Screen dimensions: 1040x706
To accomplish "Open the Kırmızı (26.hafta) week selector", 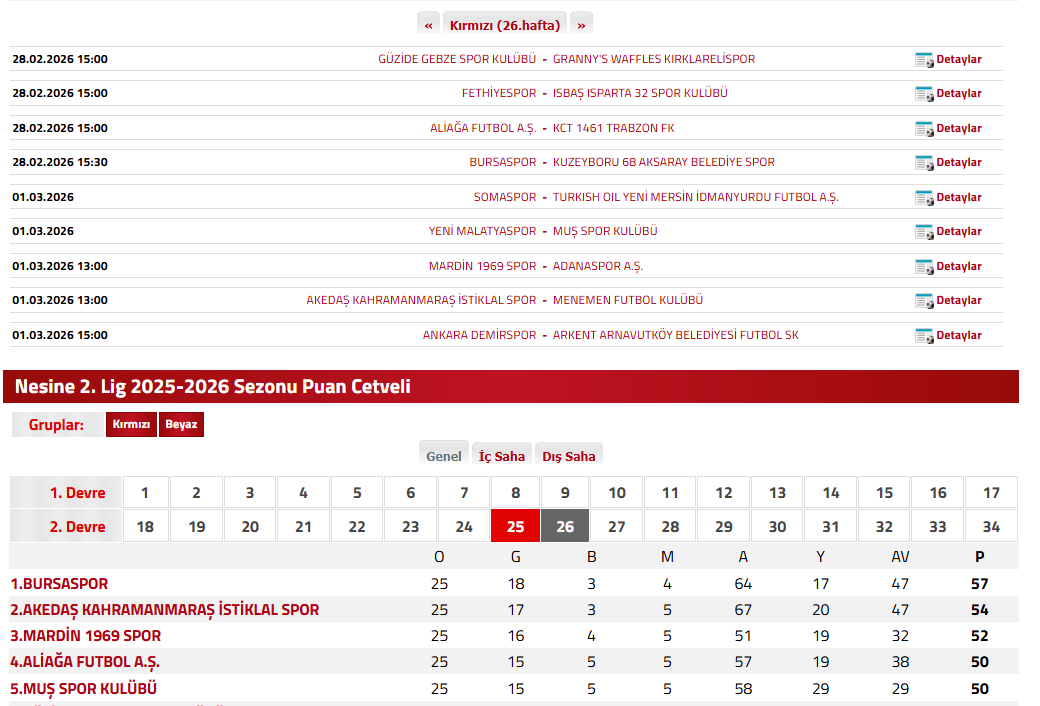I will [505, 25].
